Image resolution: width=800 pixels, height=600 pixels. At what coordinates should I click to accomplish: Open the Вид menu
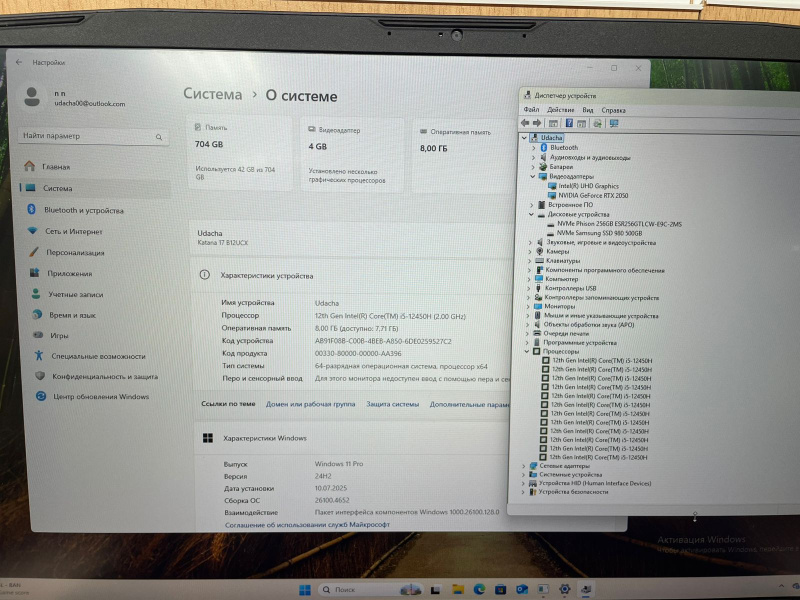(x=588, y=110)
